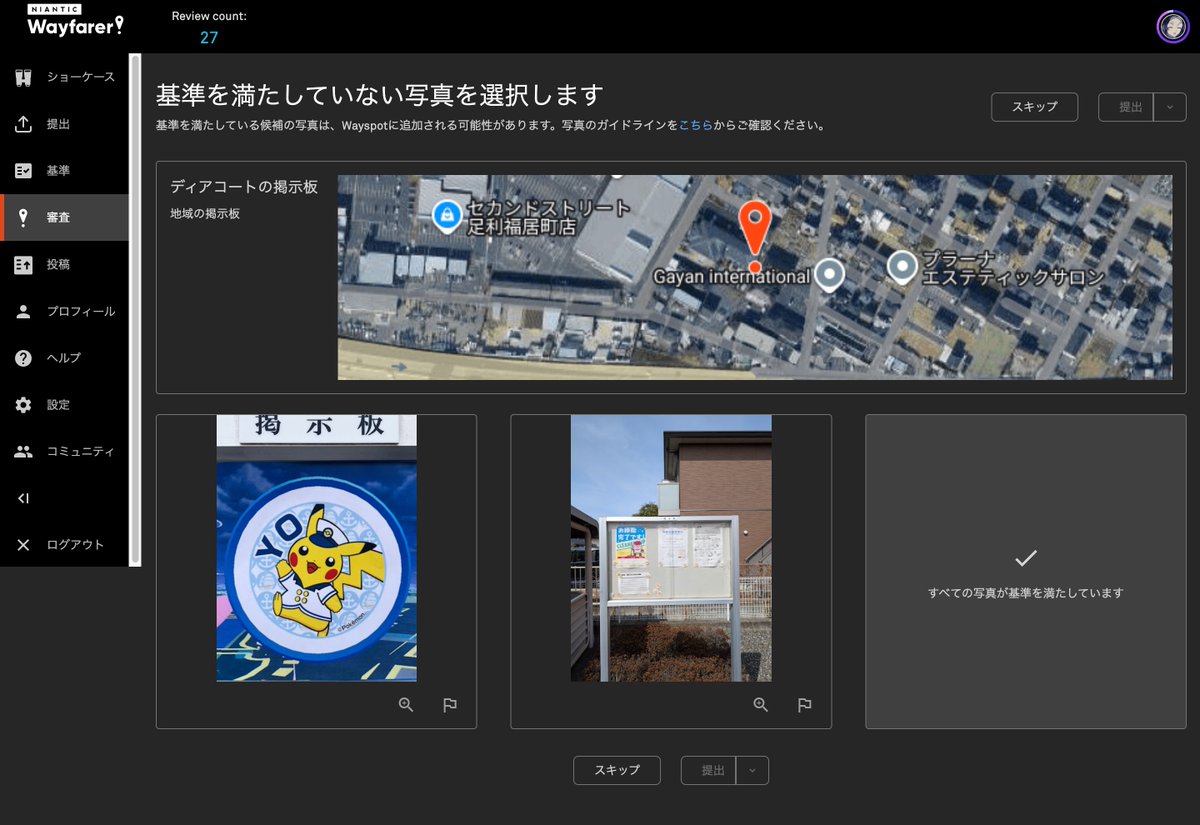The height and width of the screenshot is (825, 1200).
Task: Expand the top 提出 dropdown arrow
Action: tap(1170, 107)
